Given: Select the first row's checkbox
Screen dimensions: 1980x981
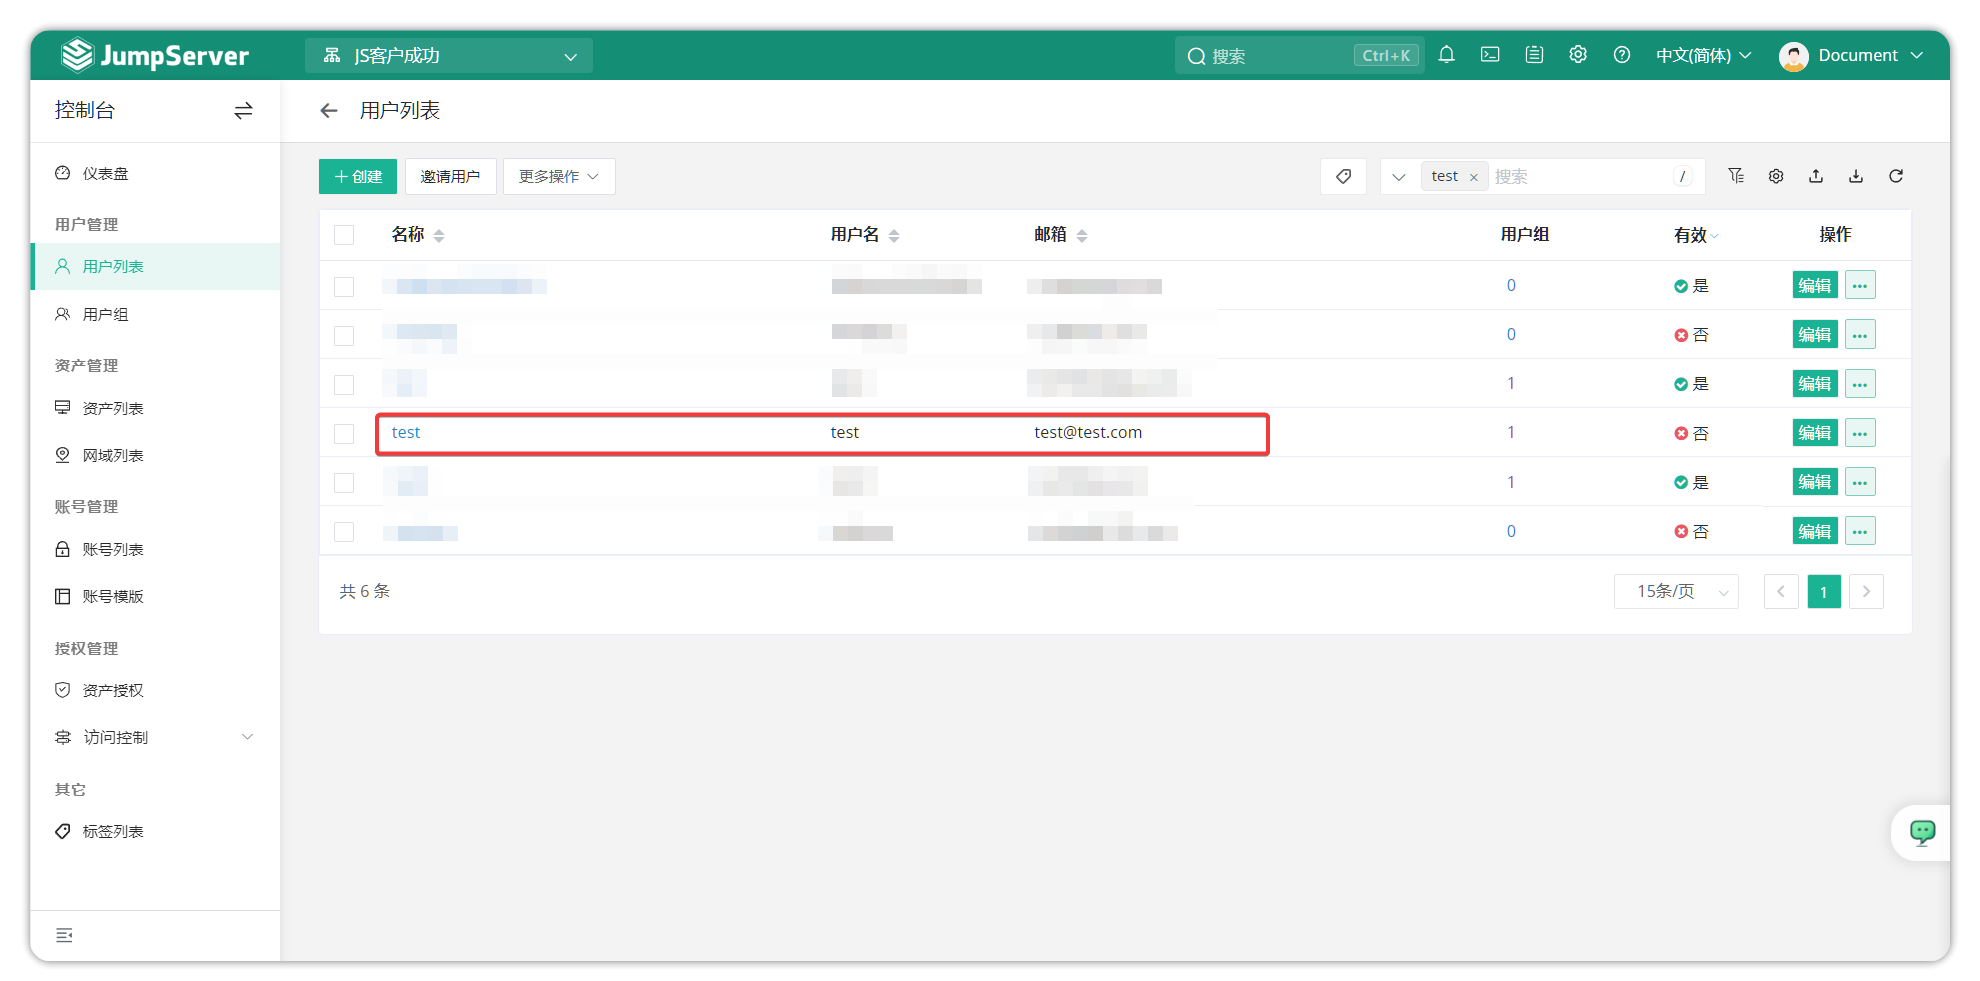Looking at the screenshot, I should click(x=344, y=287).
